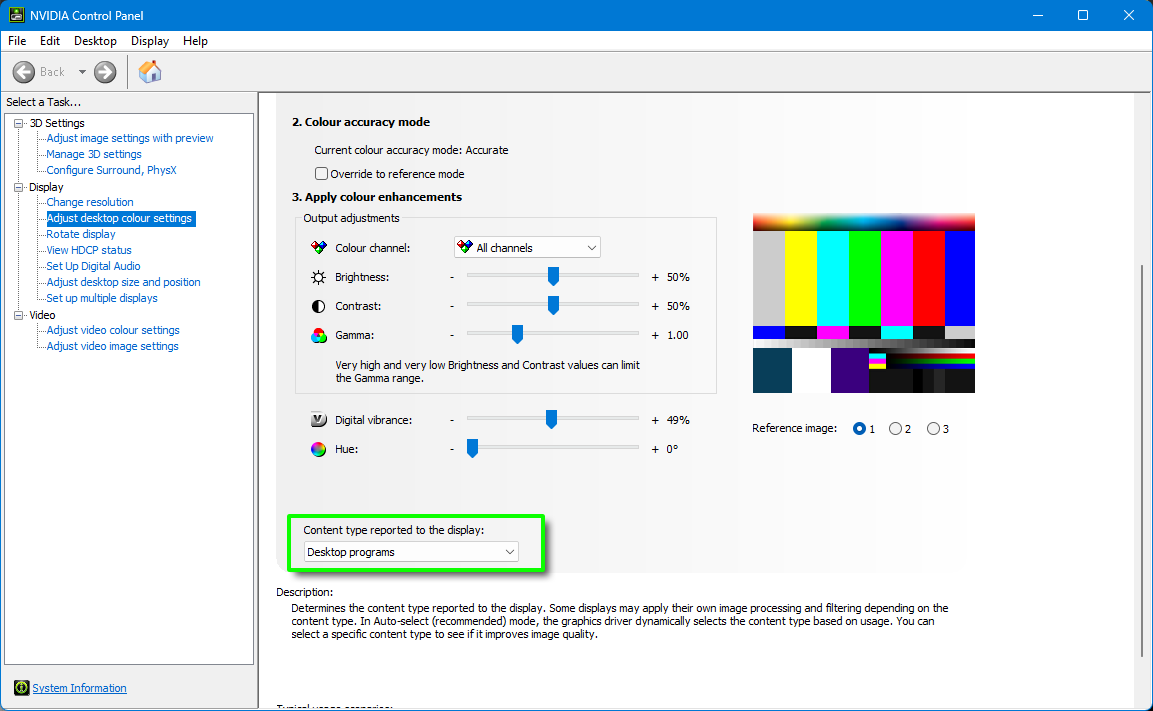Click the plus sign next to Brightness
1153x711 pixels.
[655, 277]
